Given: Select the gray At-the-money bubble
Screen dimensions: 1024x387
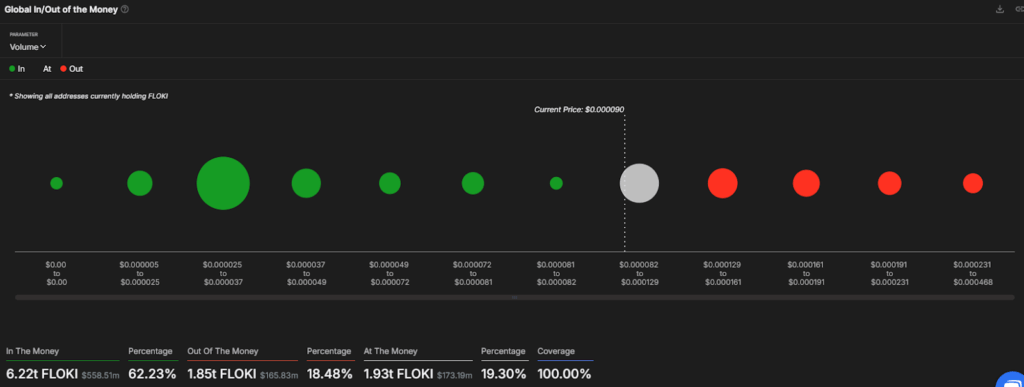Looking at the screenshot, I should (639, 183).
